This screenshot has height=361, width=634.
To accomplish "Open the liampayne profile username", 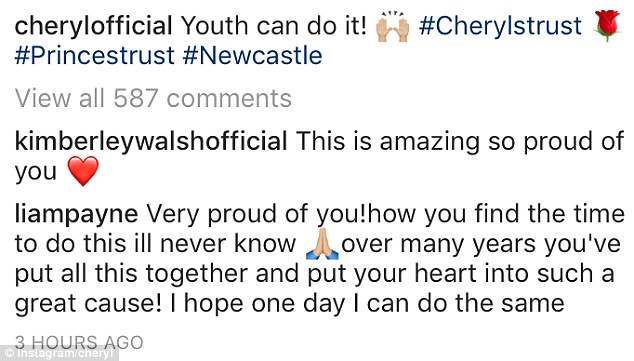I will coord(76,214).
